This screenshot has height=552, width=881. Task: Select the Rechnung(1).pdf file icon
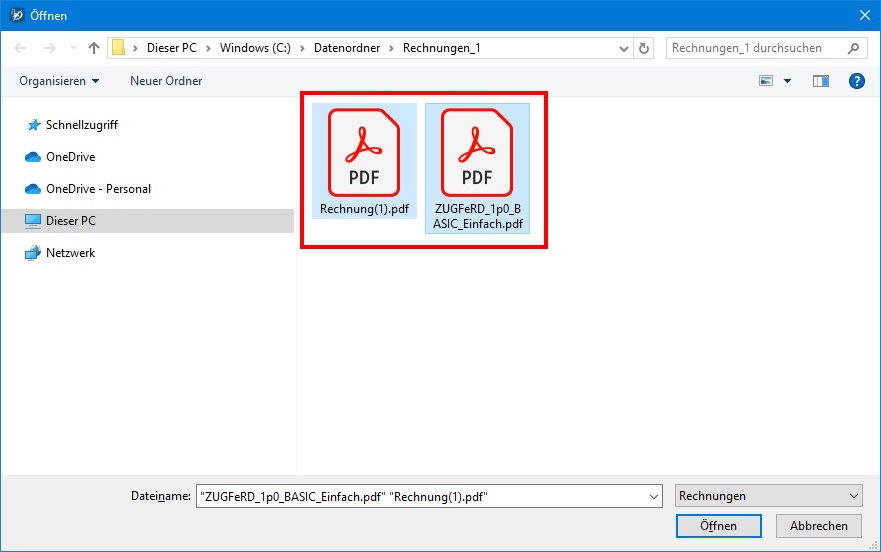(364, 153)
